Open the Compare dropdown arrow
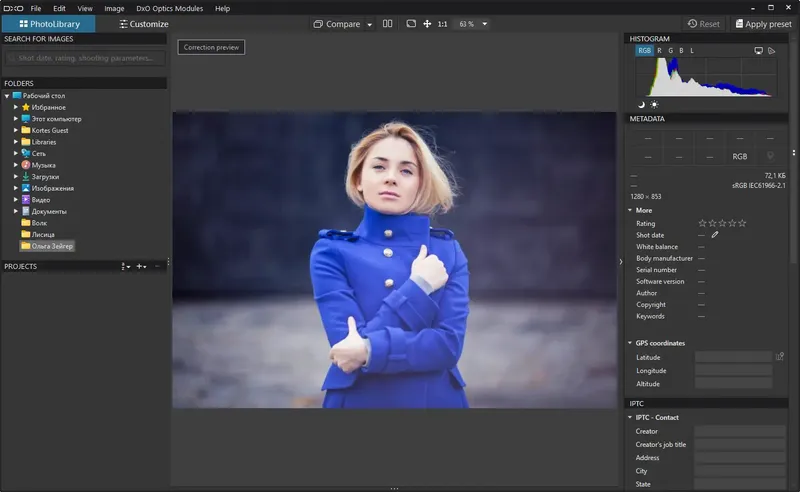The height and width of the screenshot is (492, 800). point(369,24)
